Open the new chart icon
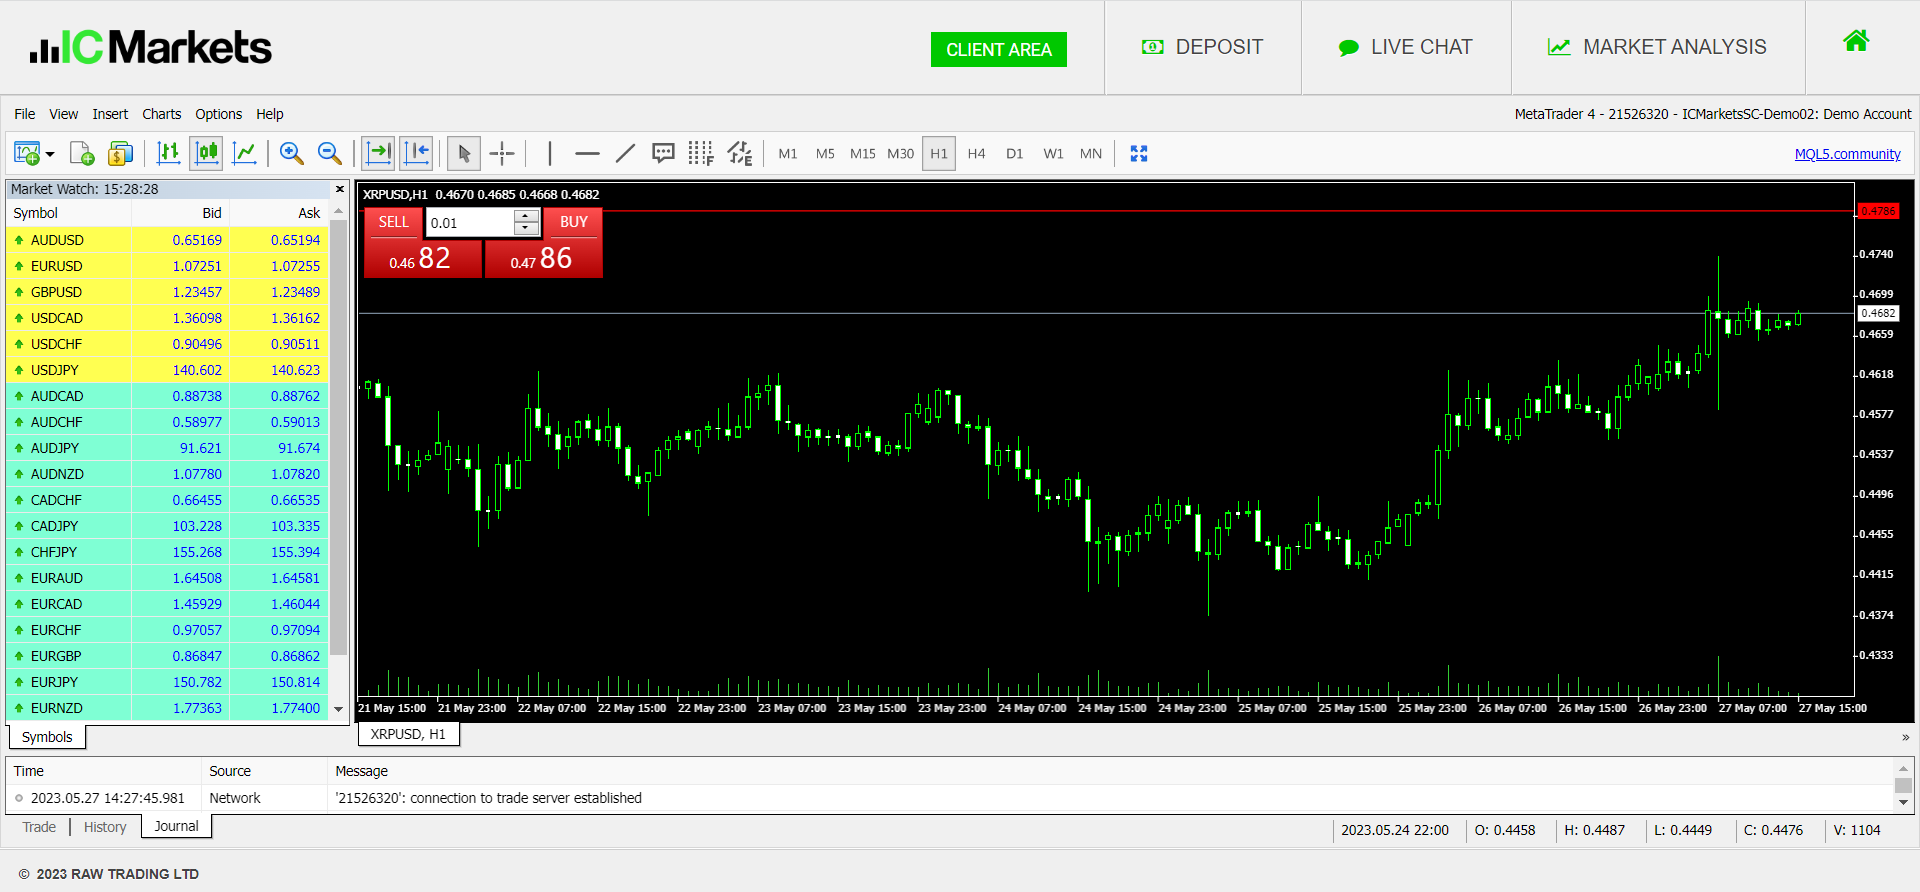The height and width of the screenshot is (892, 1920). 27,153
